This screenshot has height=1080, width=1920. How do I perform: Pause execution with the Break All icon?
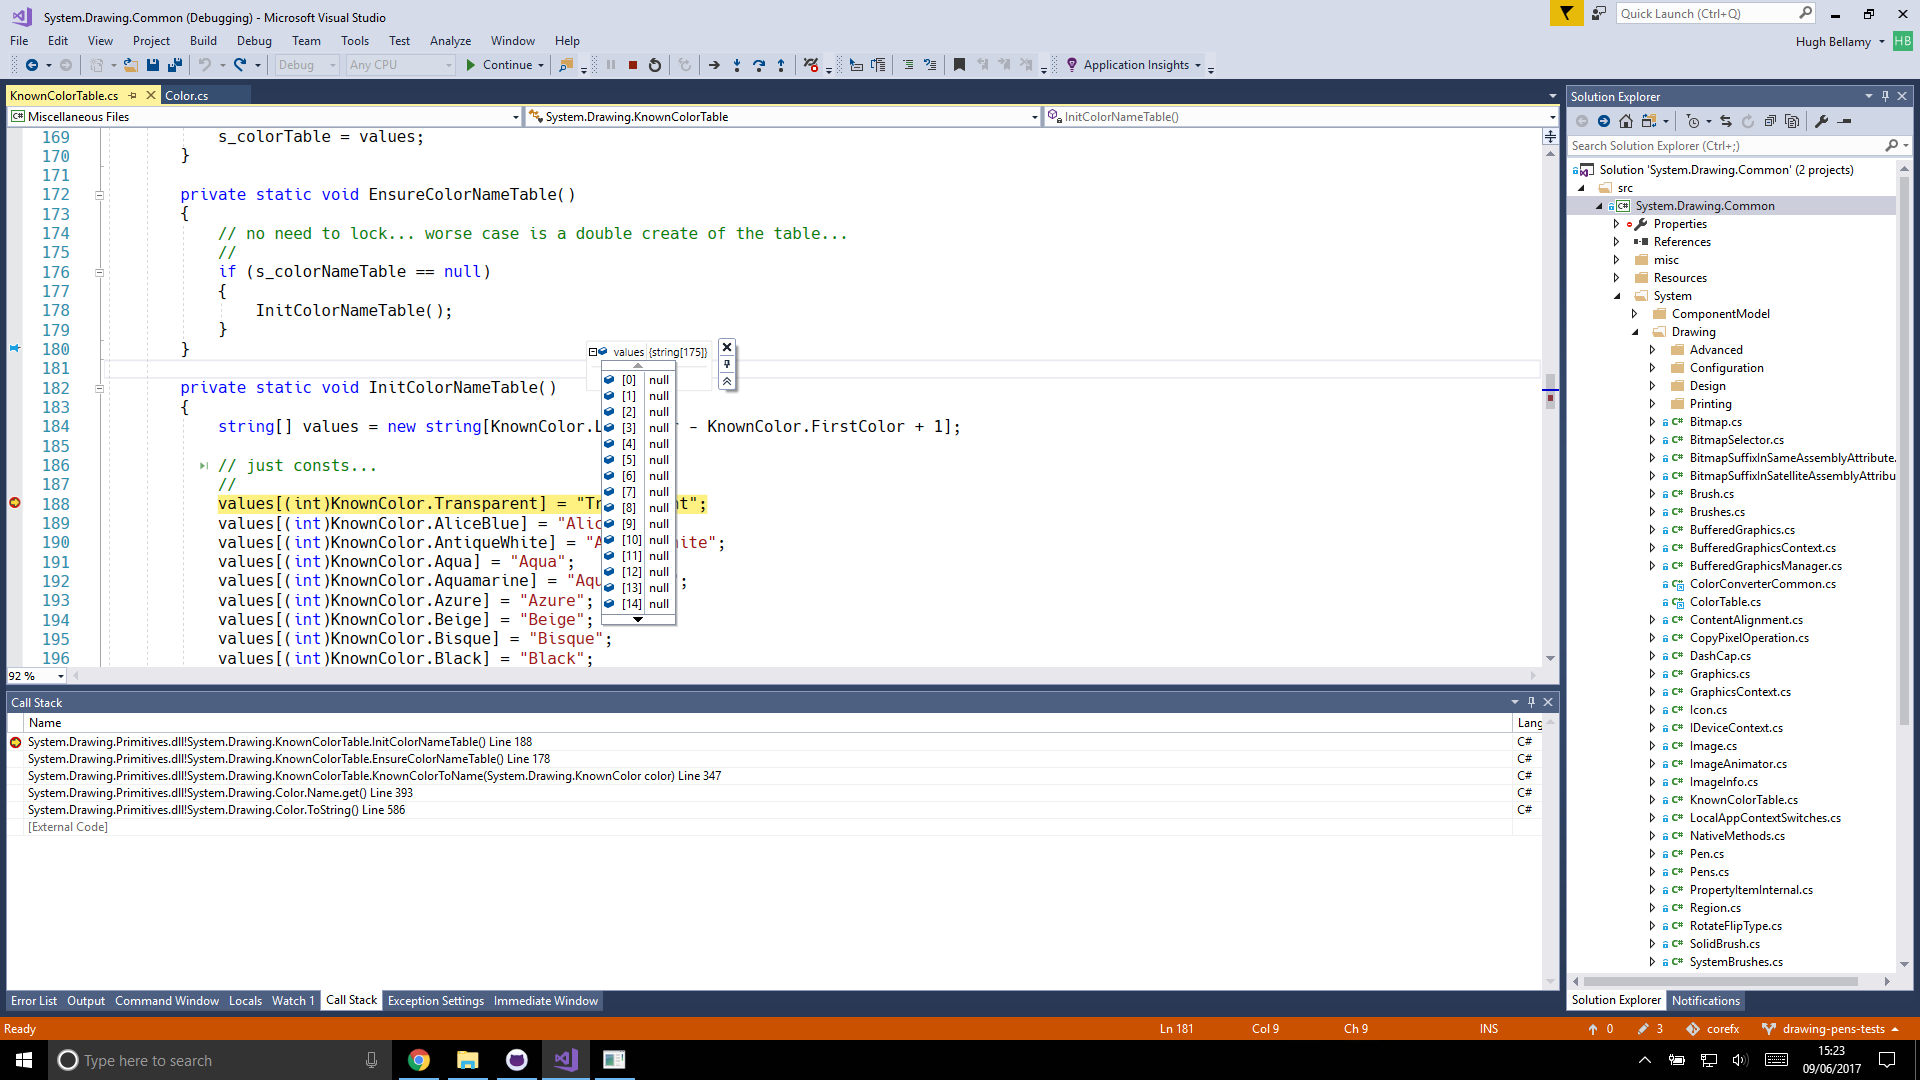611,64
